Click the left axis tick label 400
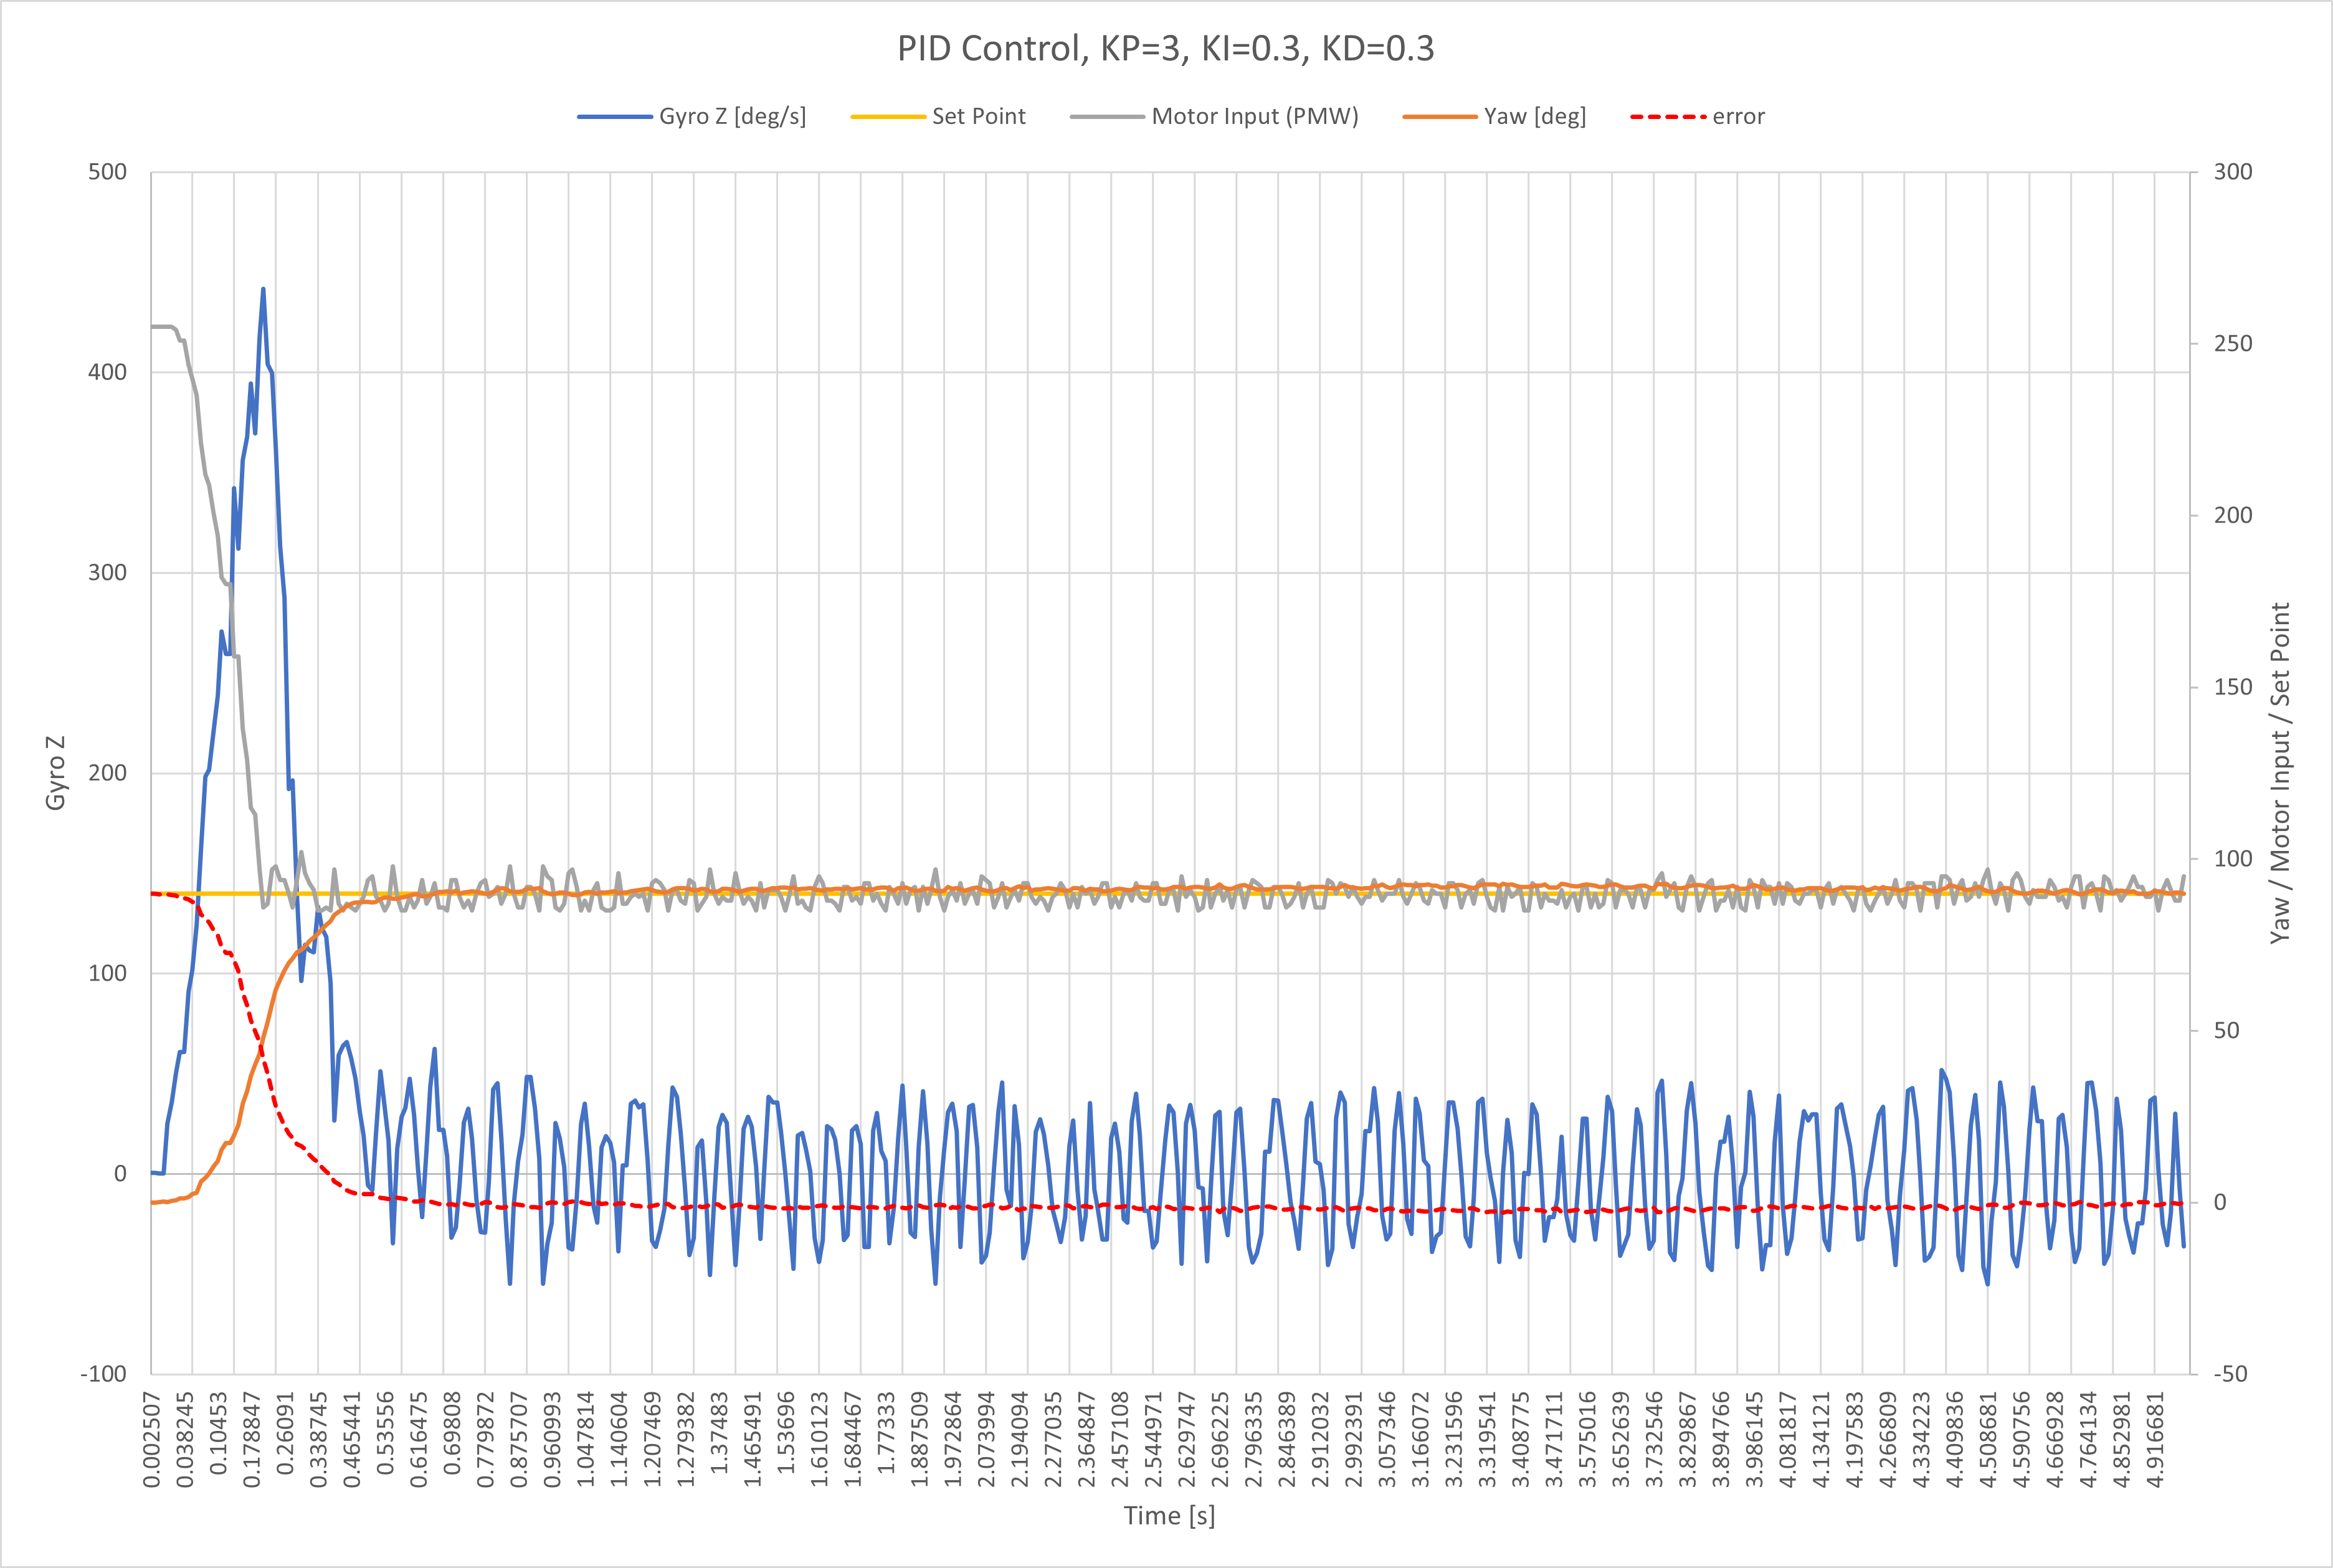This screenshot has height=1568, width=2333. (x=107, y=372)
